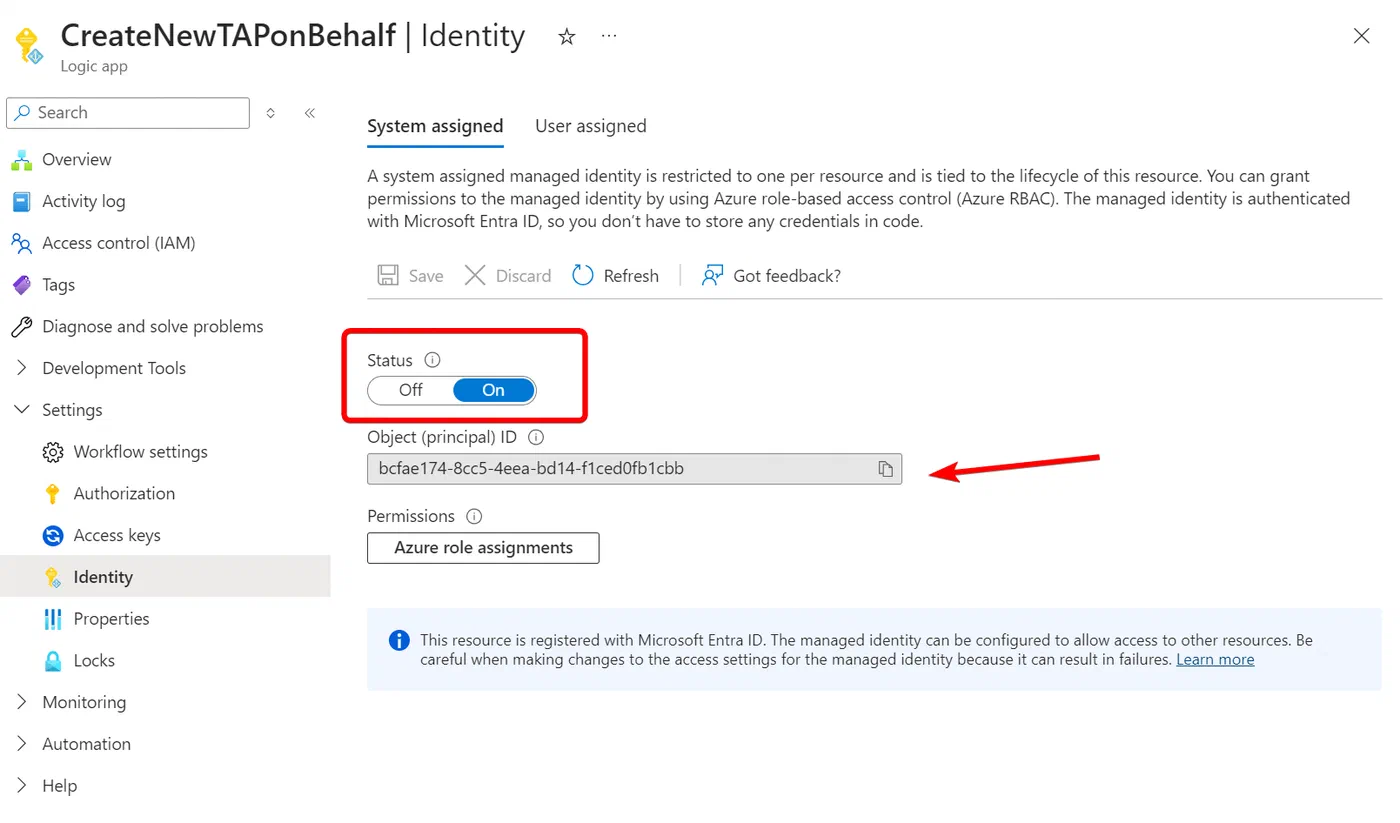
Task: Click the Access keys icon
Action: coord(53,536)
